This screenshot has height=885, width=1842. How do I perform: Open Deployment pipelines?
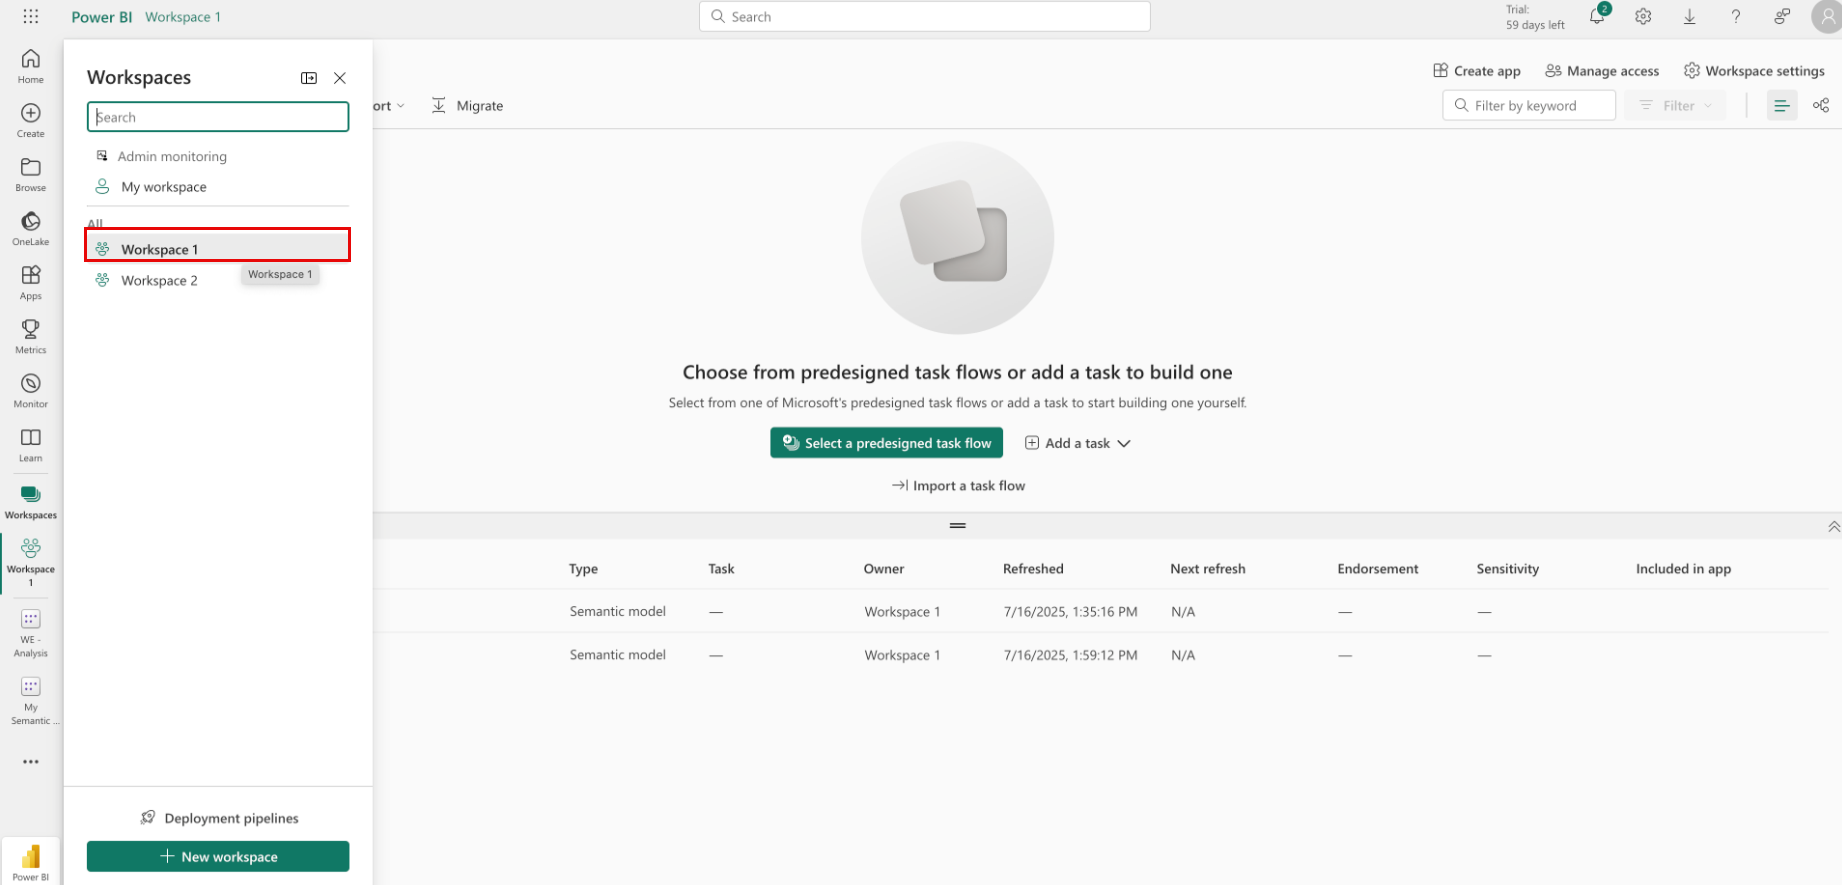(218, 818)
